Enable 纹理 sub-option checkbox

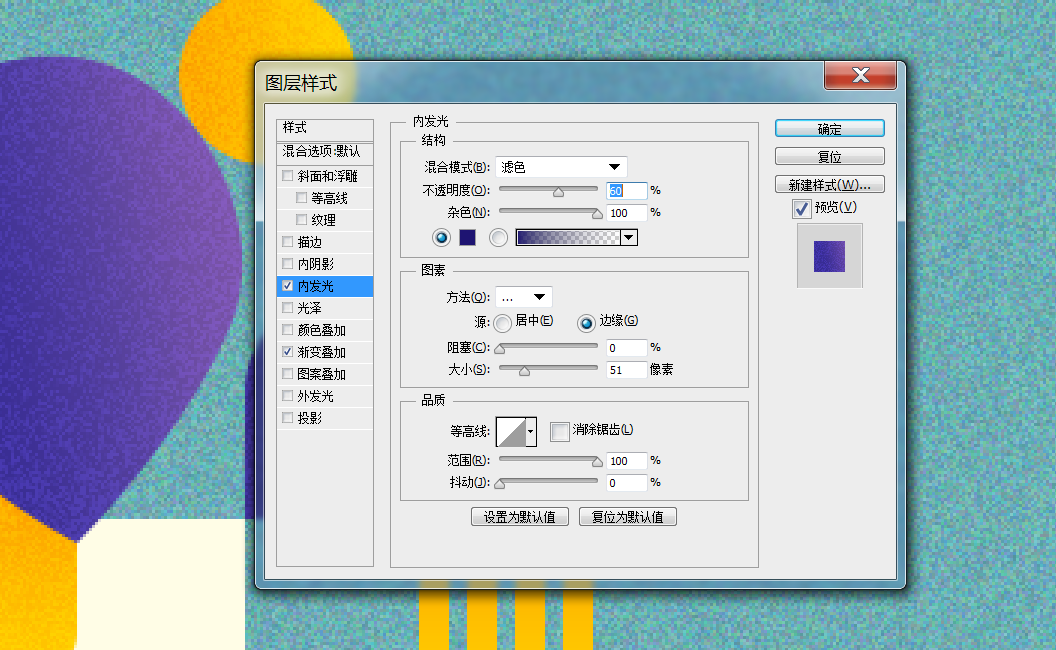click(x=302, y=220)
